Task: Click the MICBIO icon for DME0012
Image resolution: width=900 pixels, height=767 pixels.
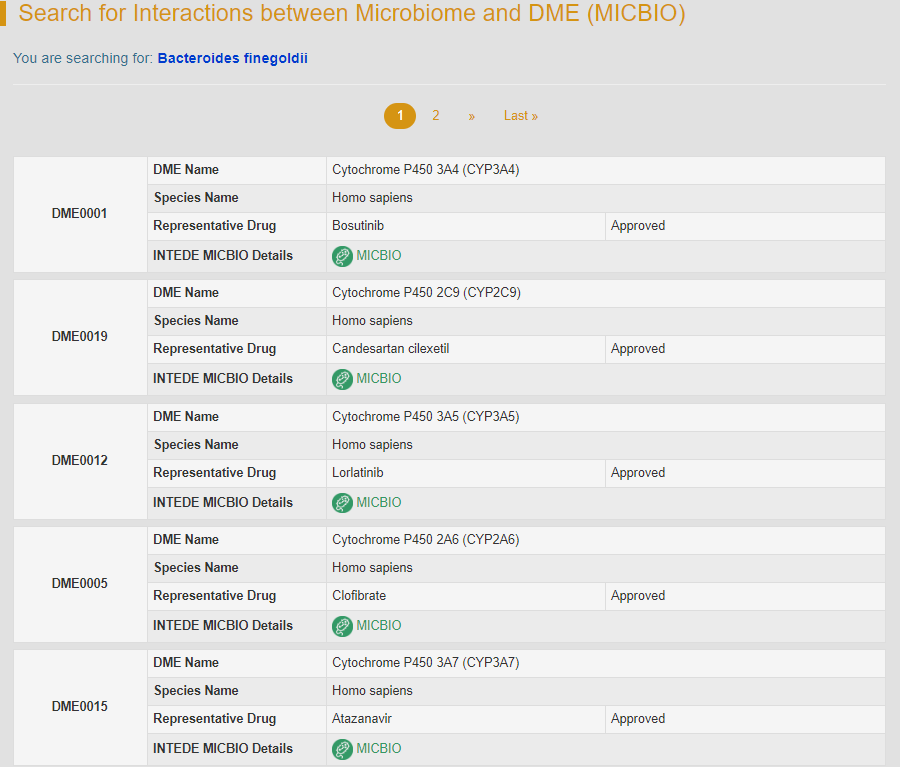Action: click(342, 503)
